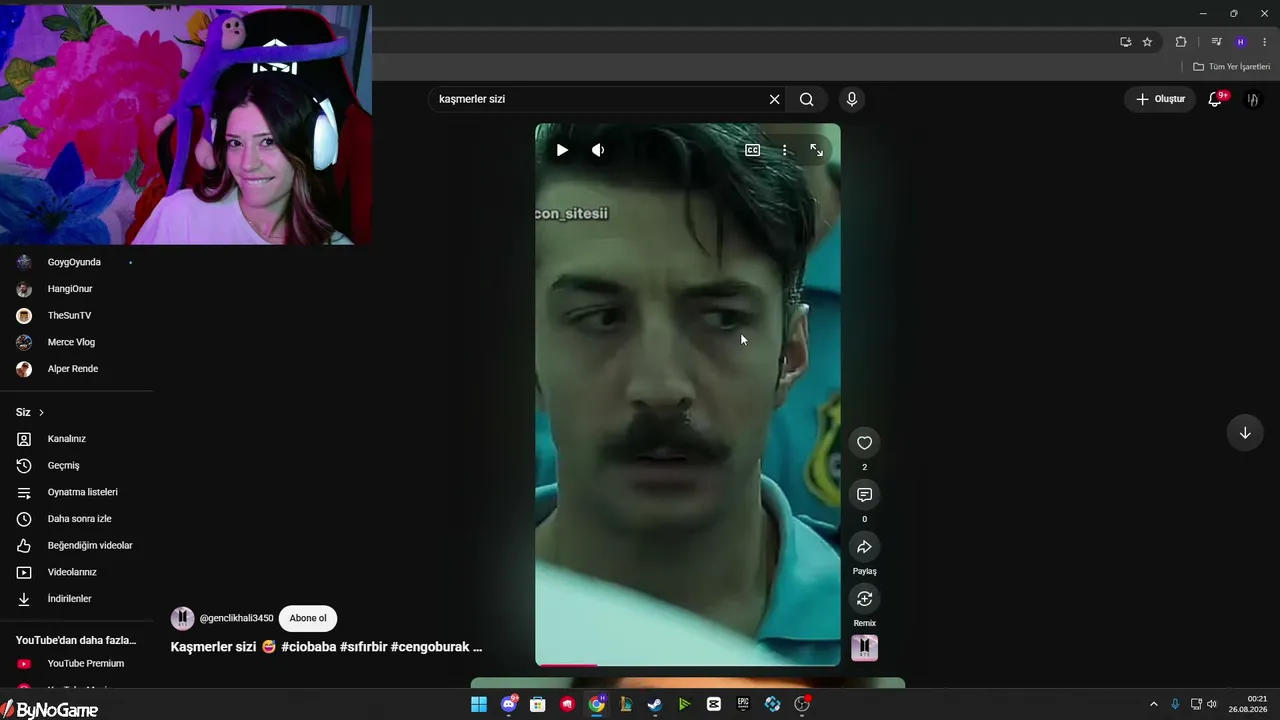The width and height of the screenshot is (1280, 720).
Task: Open Discord from the taskbar
Action: click(x=509, y=704)
